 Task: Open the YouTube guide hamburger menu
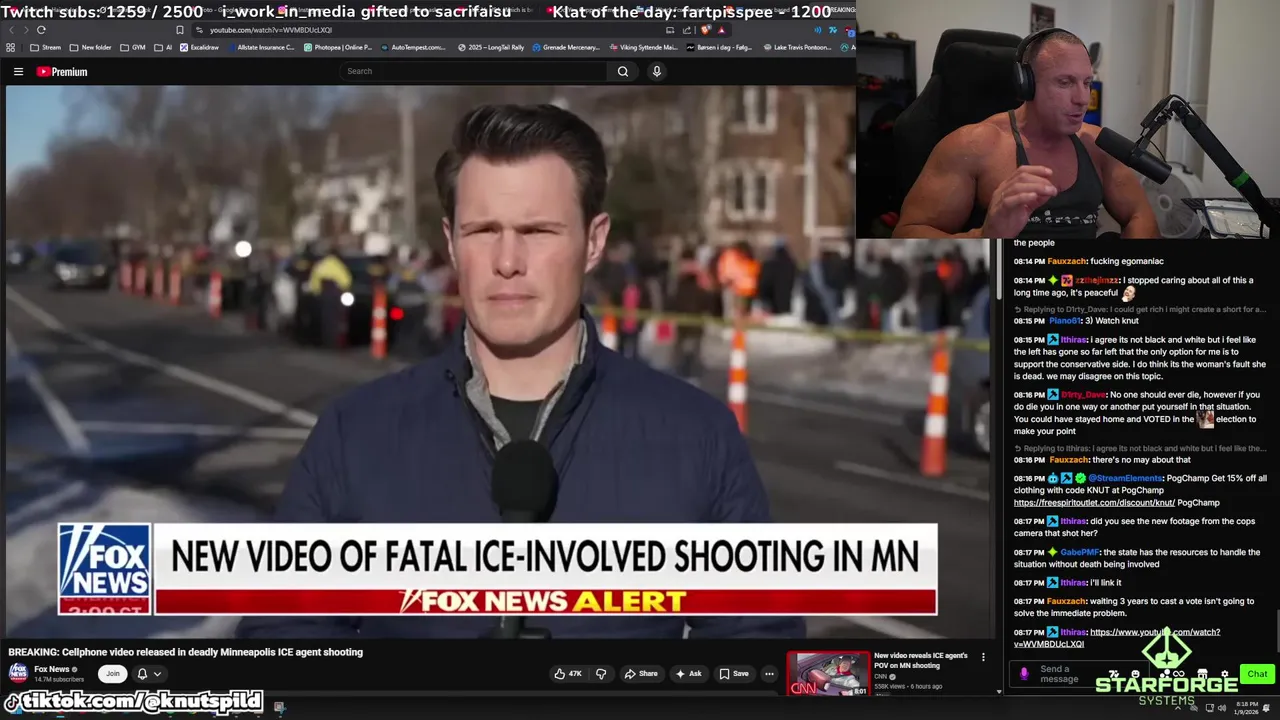[x=18, y=71]
